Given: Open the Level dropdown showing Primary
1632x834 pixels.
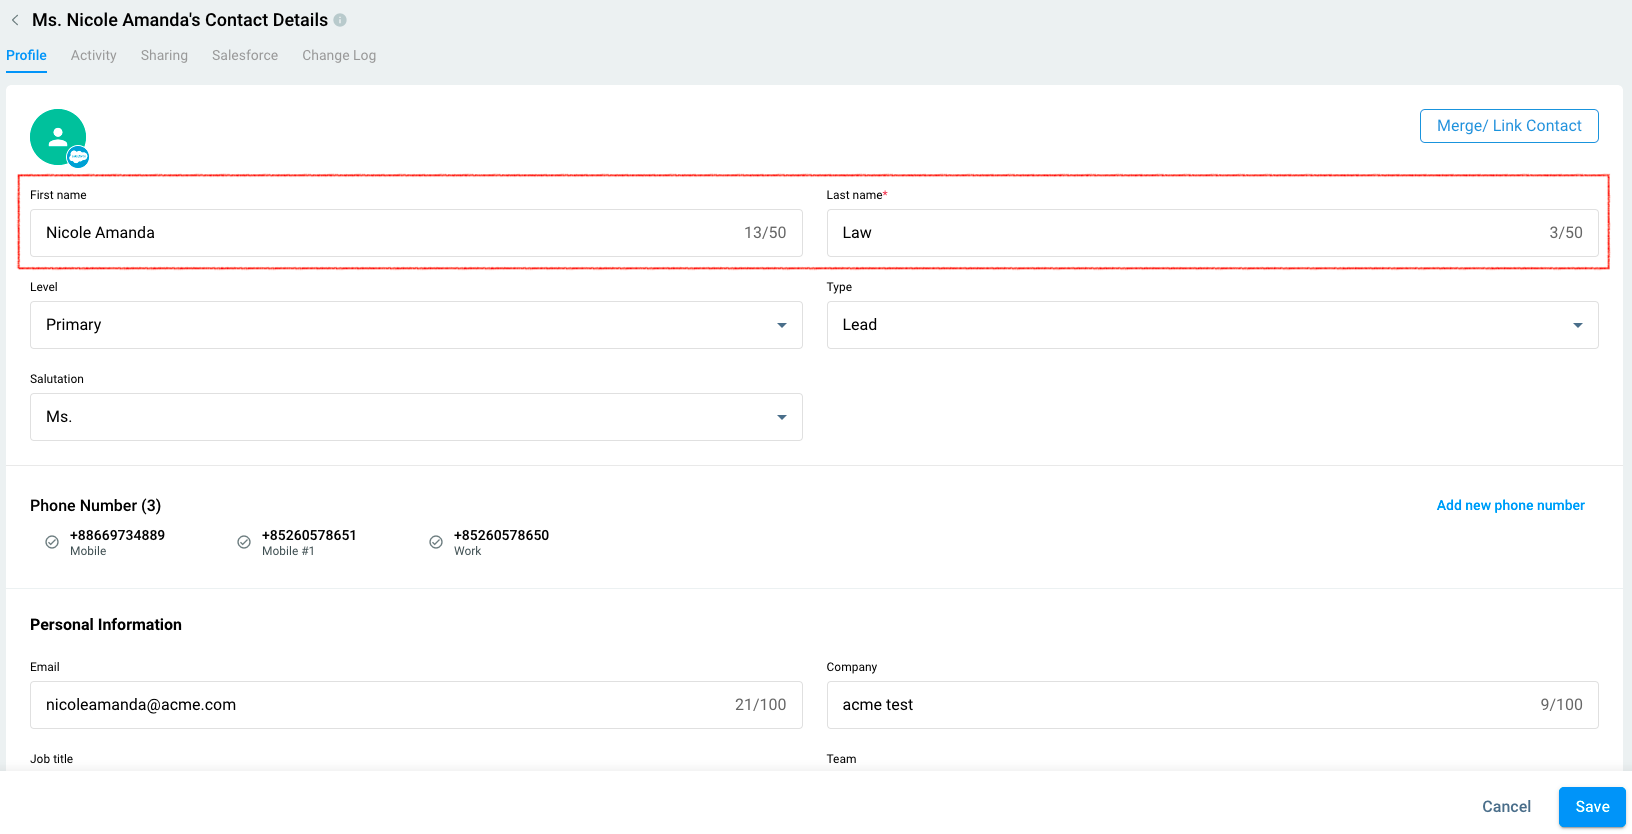Looking at the screenshot, I should 416,325.
